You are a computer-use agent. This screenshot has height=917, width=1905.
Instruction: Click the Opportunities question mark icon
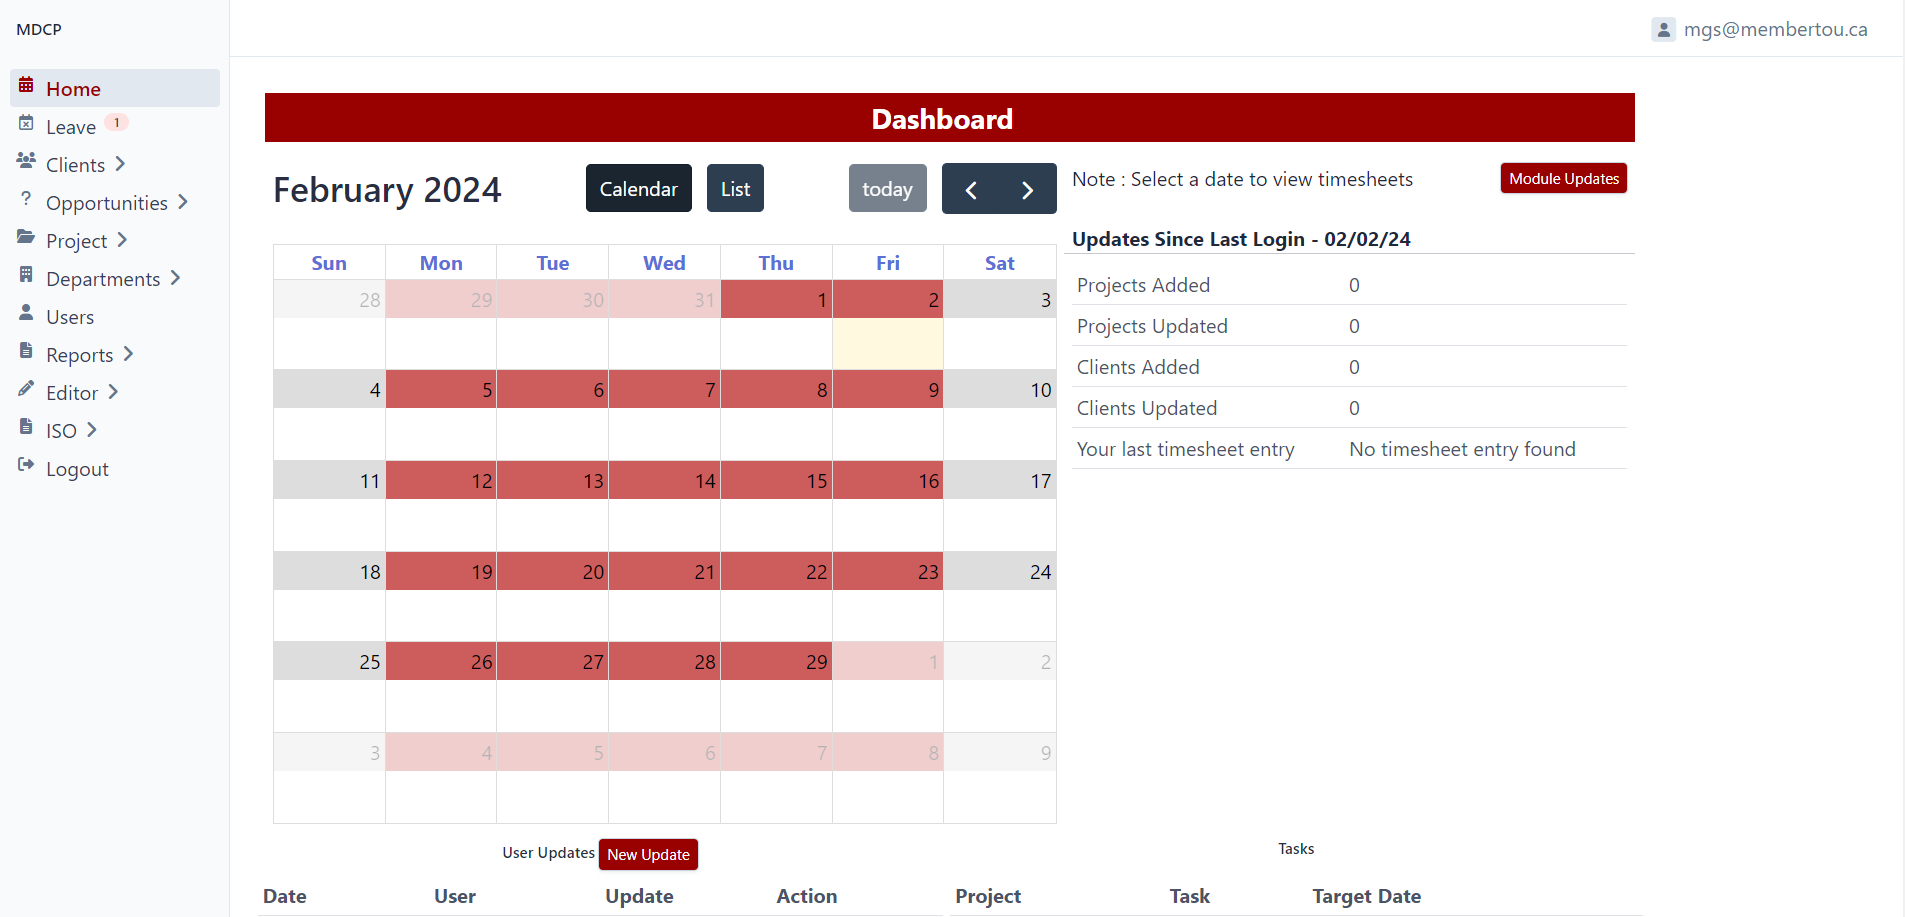tap(26, 199)
